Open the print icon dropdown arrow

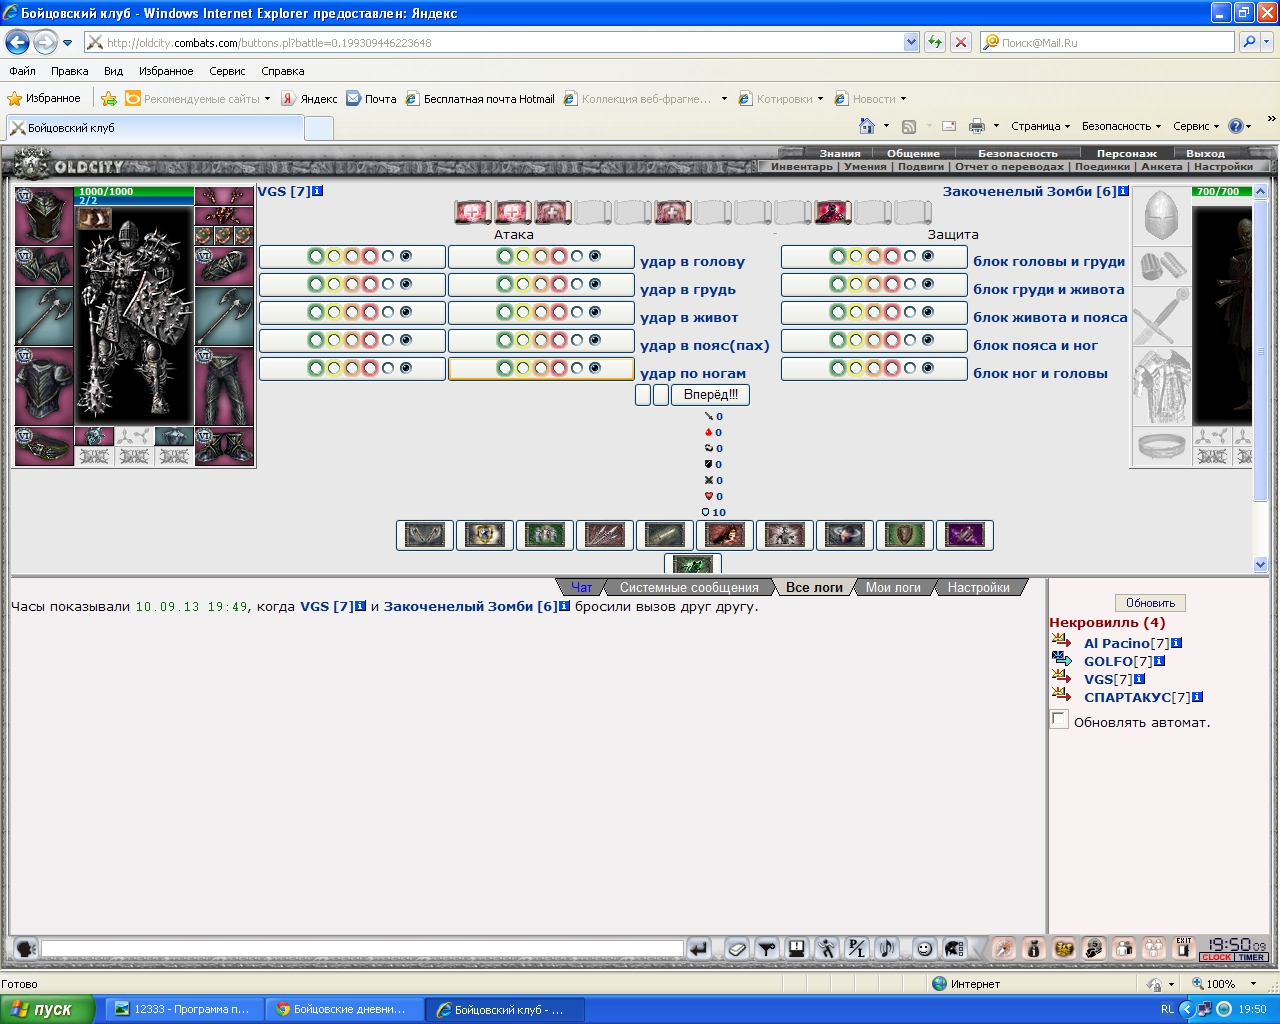(995, 126)
